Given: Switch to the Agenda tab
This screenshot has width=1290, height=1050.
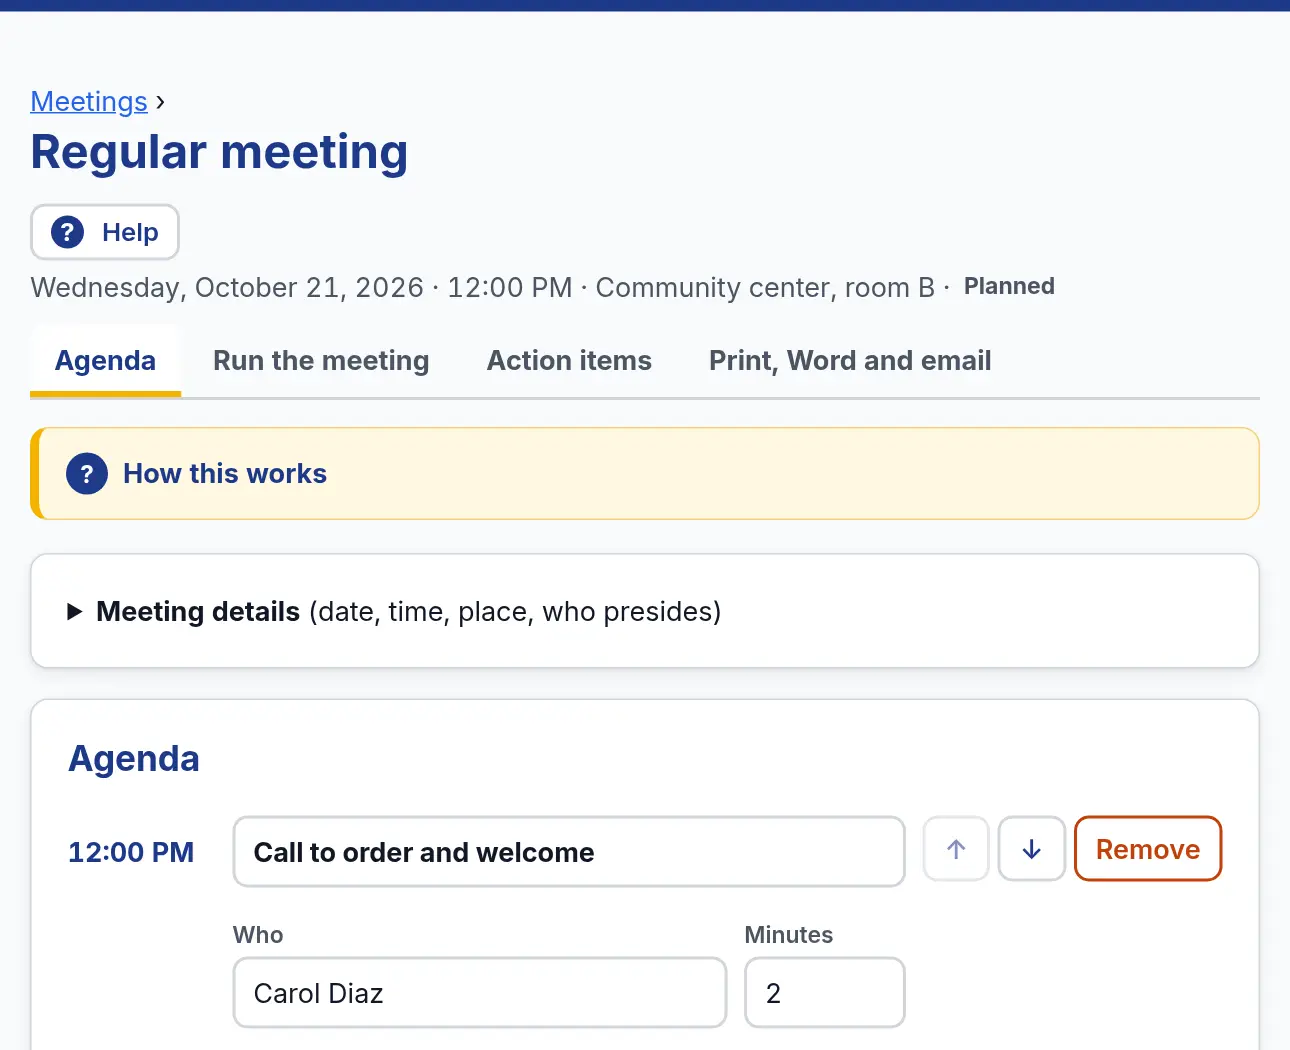Looking at the screenshot, I should tap(105, 361).
